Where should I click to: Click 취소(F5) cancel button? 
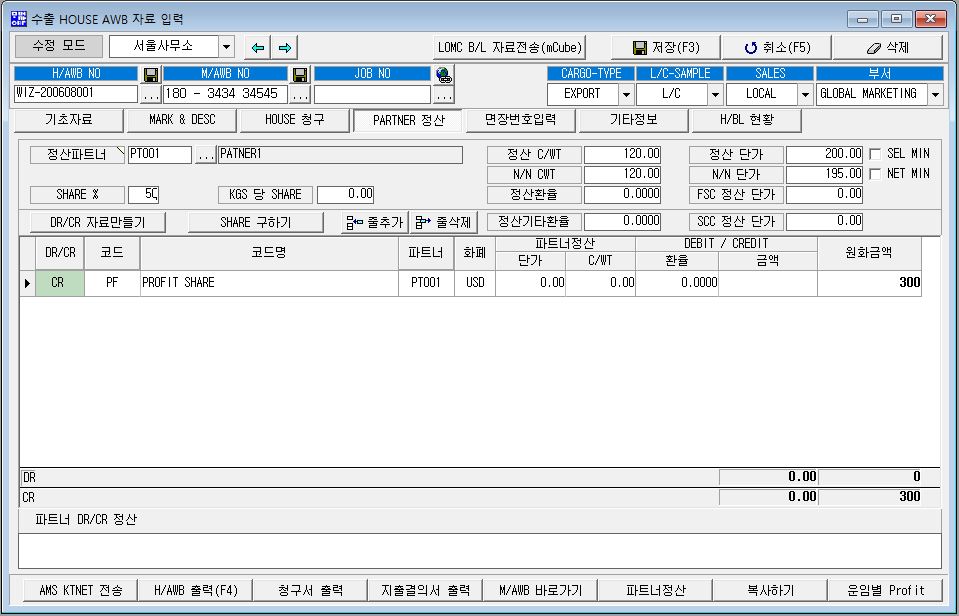pos(777,47)
